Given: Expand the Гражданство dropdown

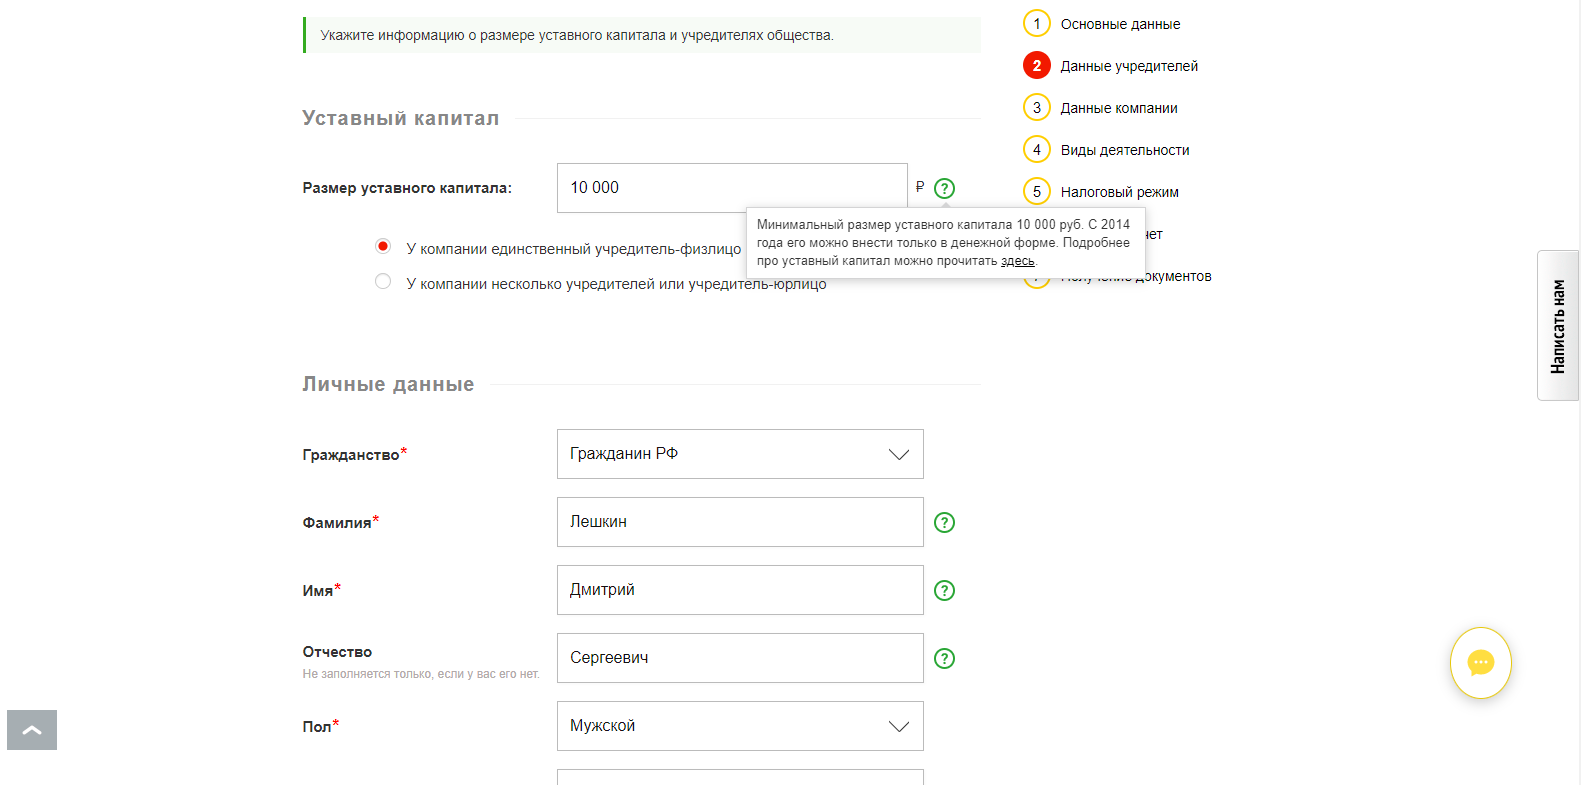Looking at the screenshot, I should (740, 454).
